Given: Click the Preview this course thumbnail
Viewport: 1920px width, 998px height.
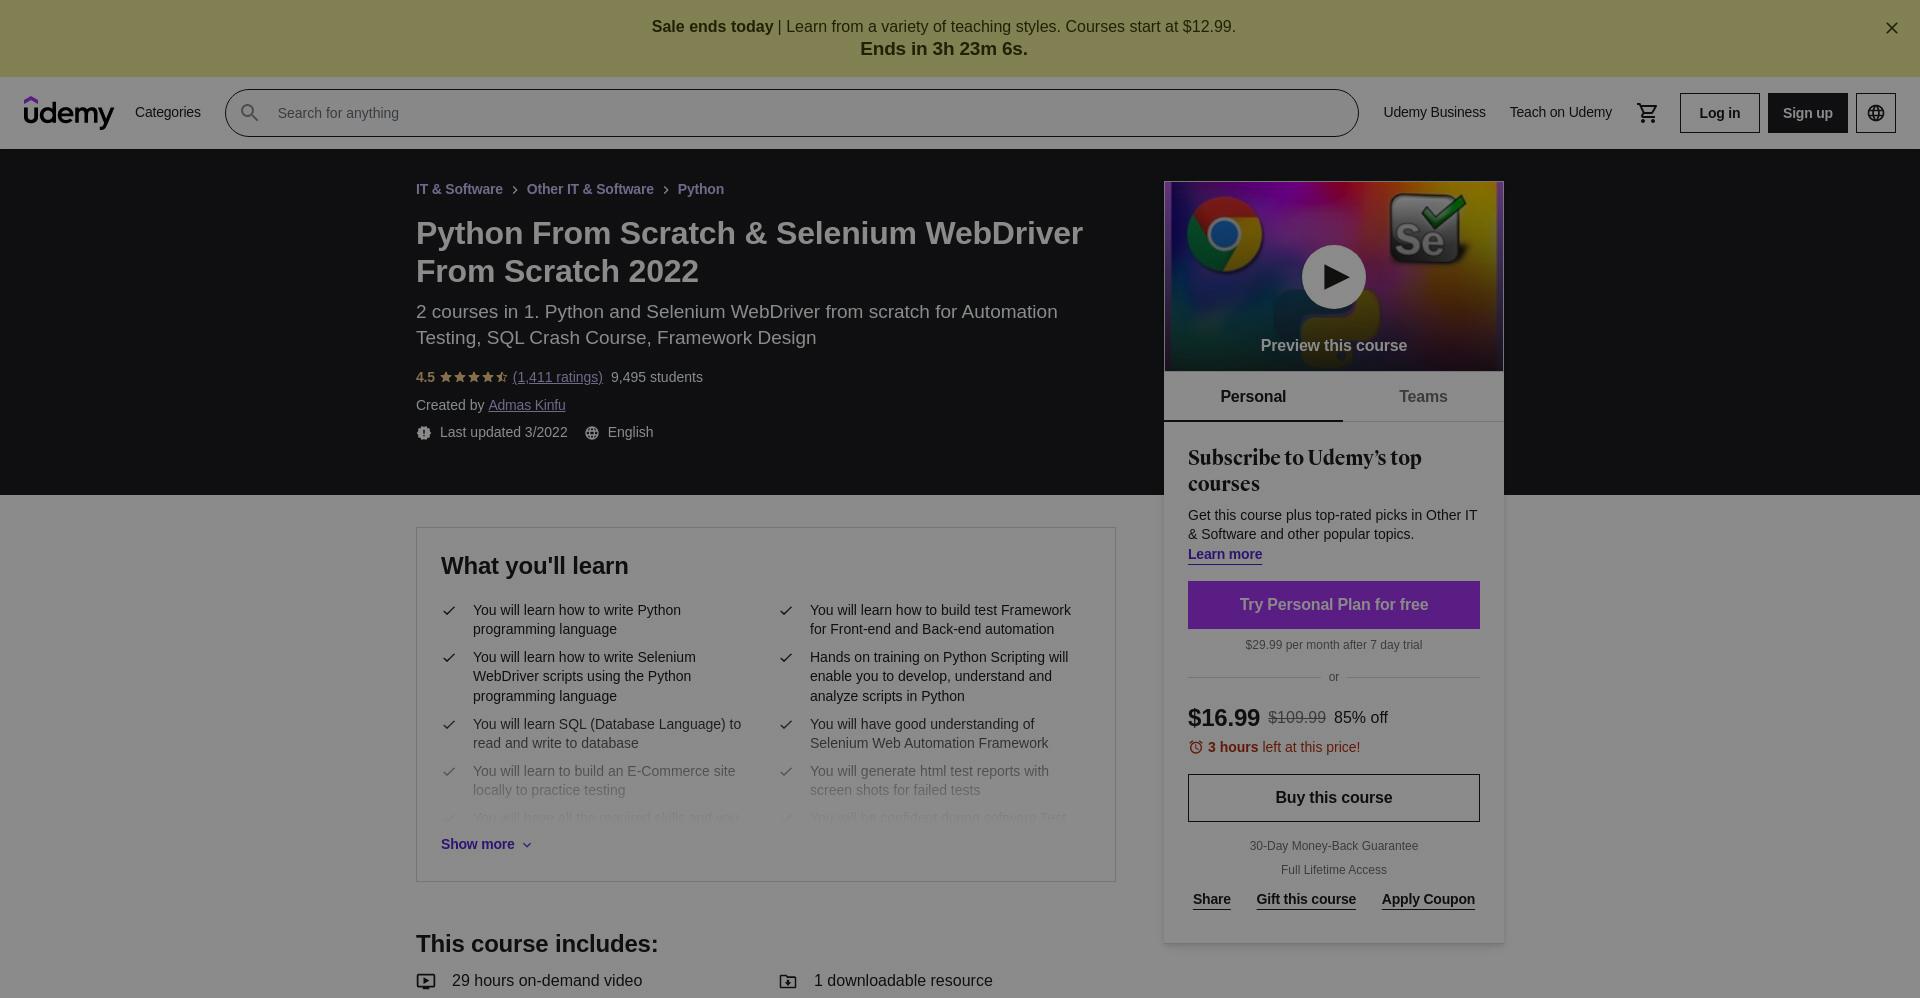Looking at the screenshot, I should [1333, 276].
